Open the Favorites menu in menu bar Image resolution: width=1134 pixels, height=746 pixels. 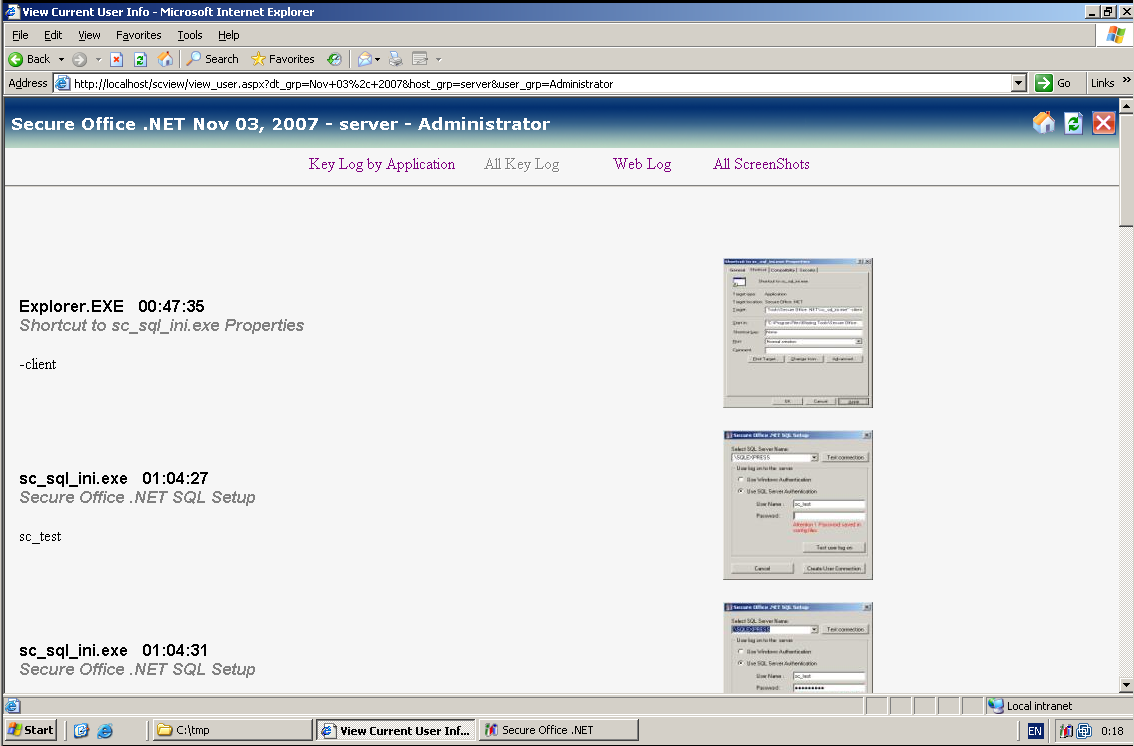[138, 35]
